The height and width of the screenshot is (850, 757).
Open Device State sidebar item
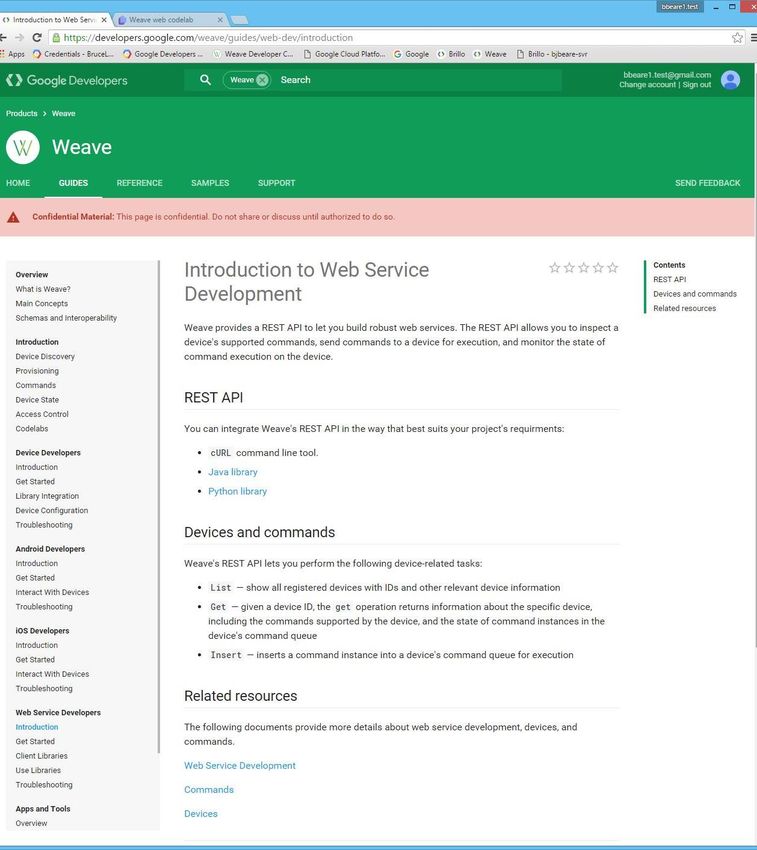tap(37, 400)
